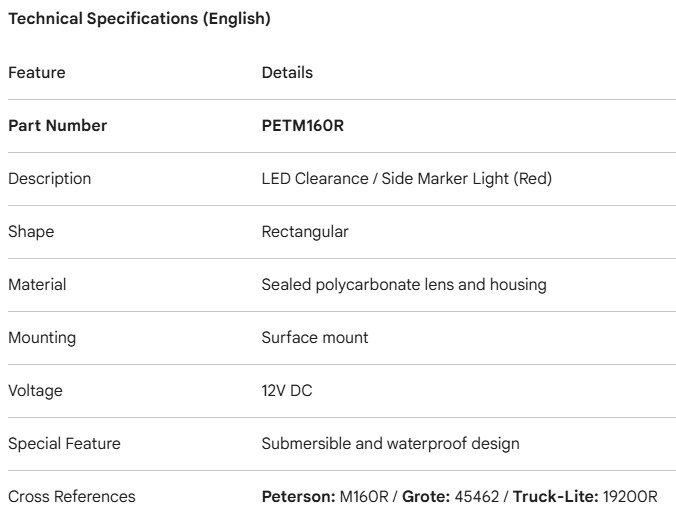
Task: Select the Special Feature row label
Action: coord(58,444)
